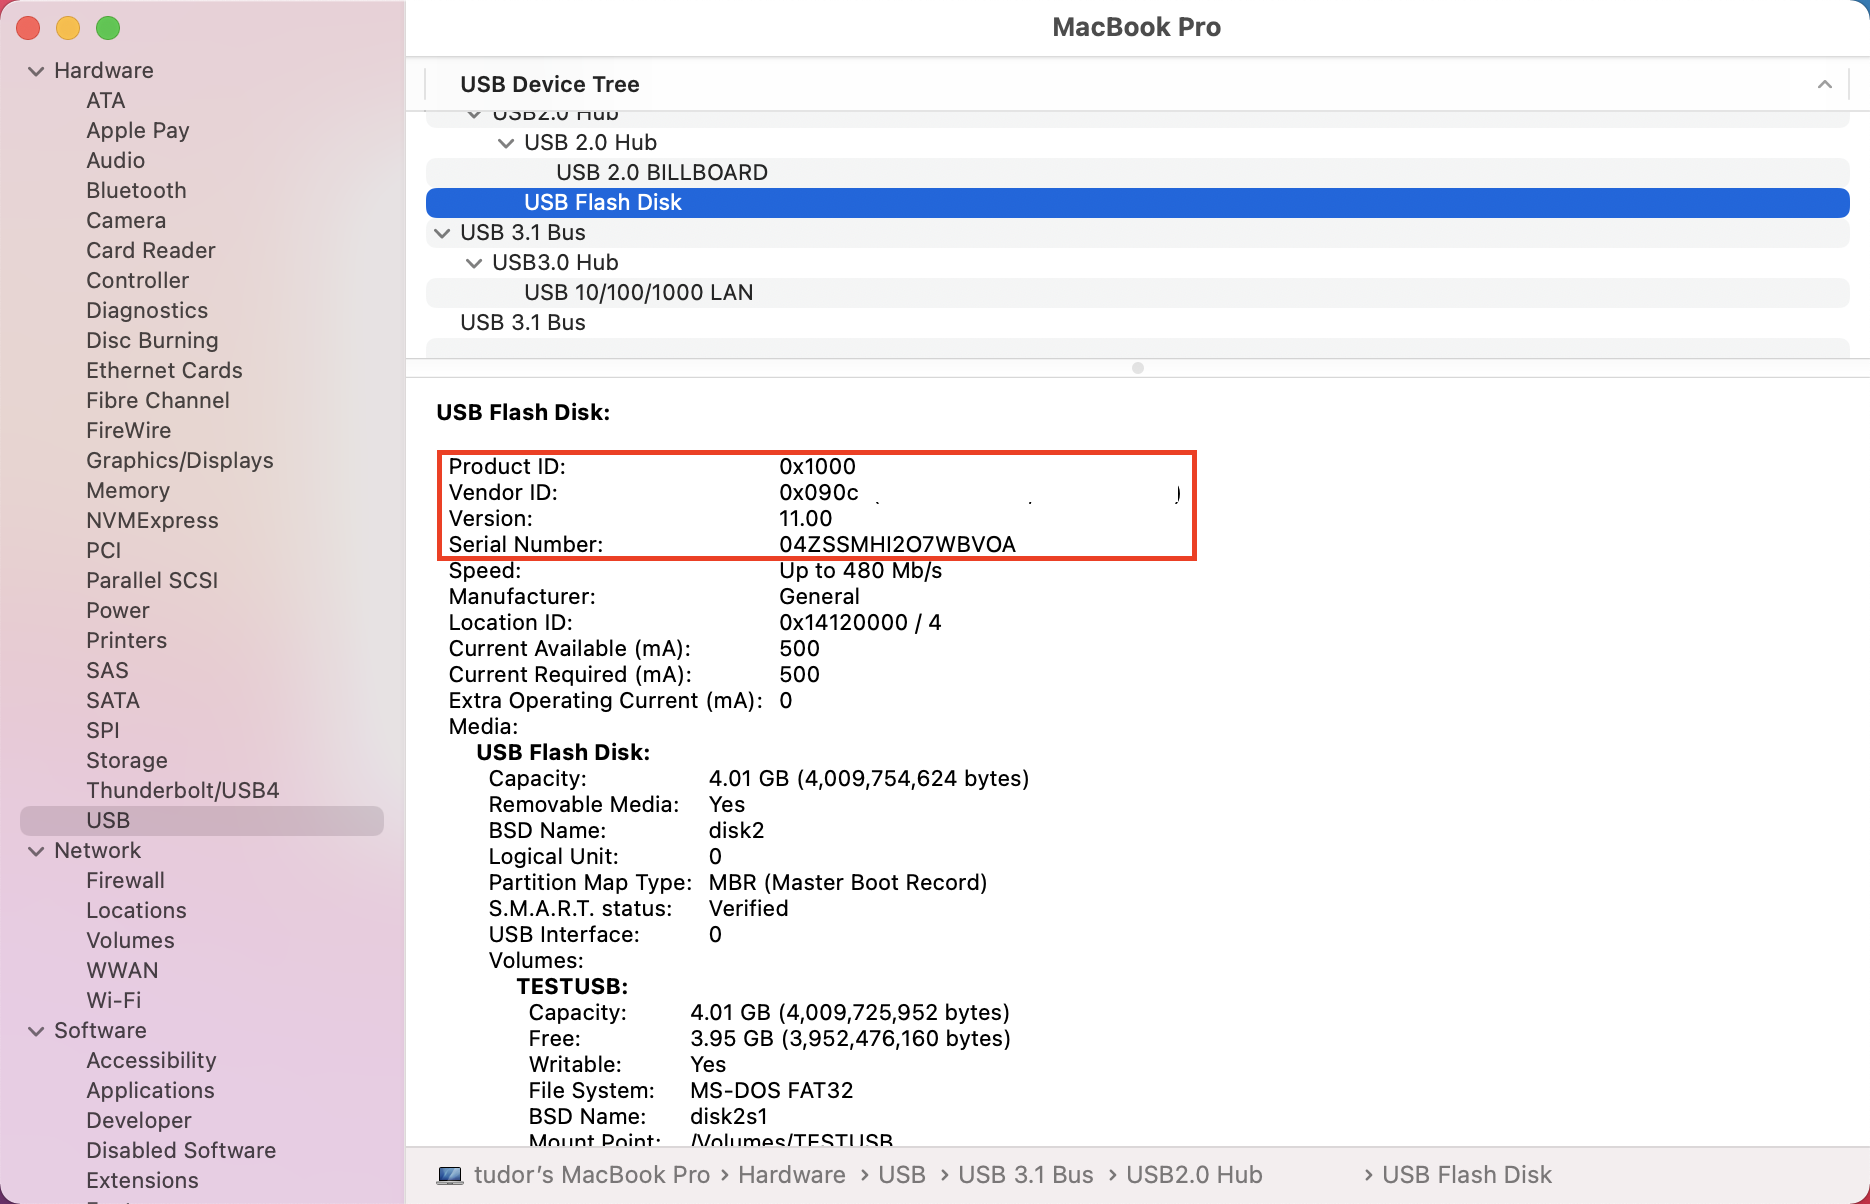The height and width of the screenshot is (1204, 1870).
Task: Collapse the first USB 3.1 Bus node
Action: click(442, 233)
